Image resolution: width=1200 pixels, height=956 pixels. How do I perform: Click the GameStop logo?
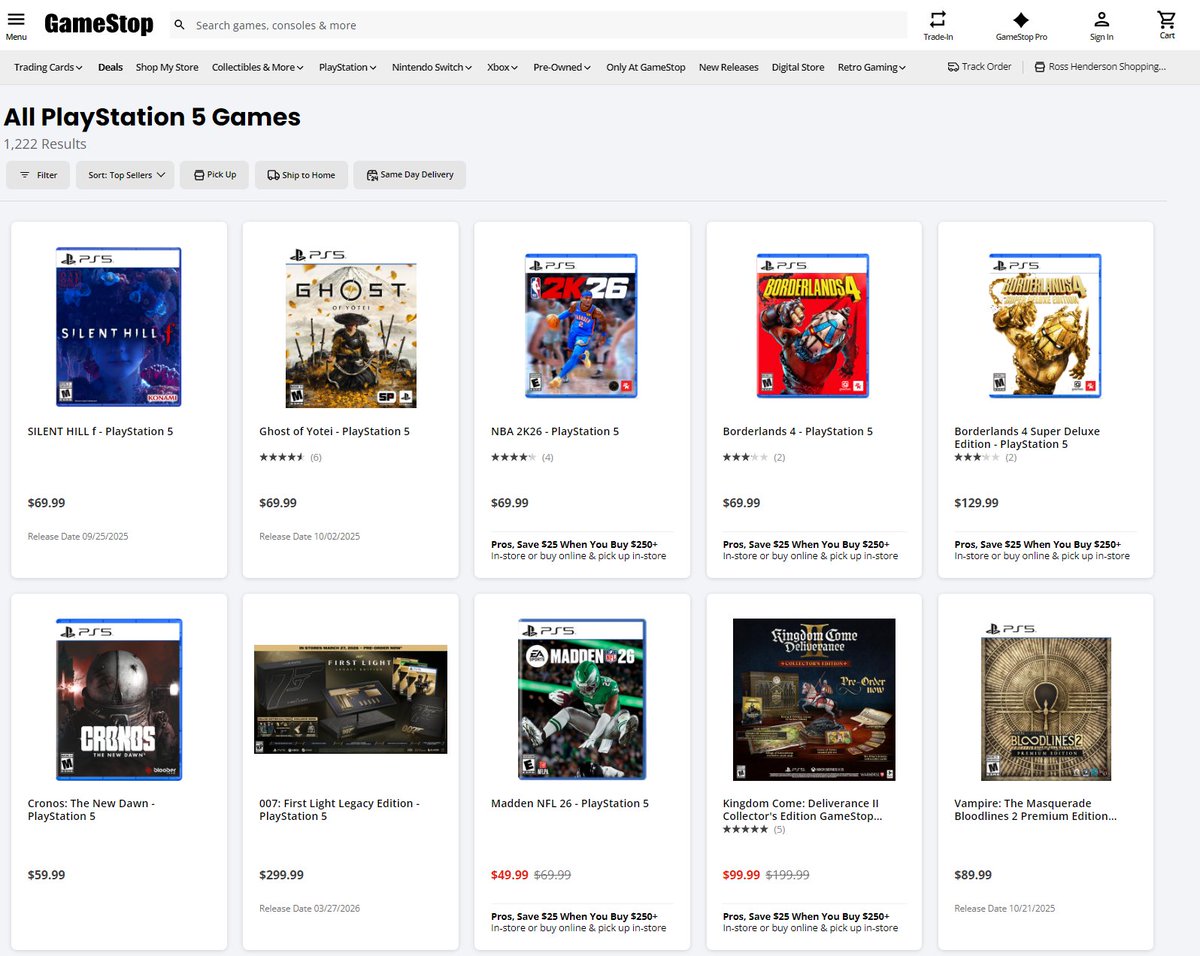(99, 24)
